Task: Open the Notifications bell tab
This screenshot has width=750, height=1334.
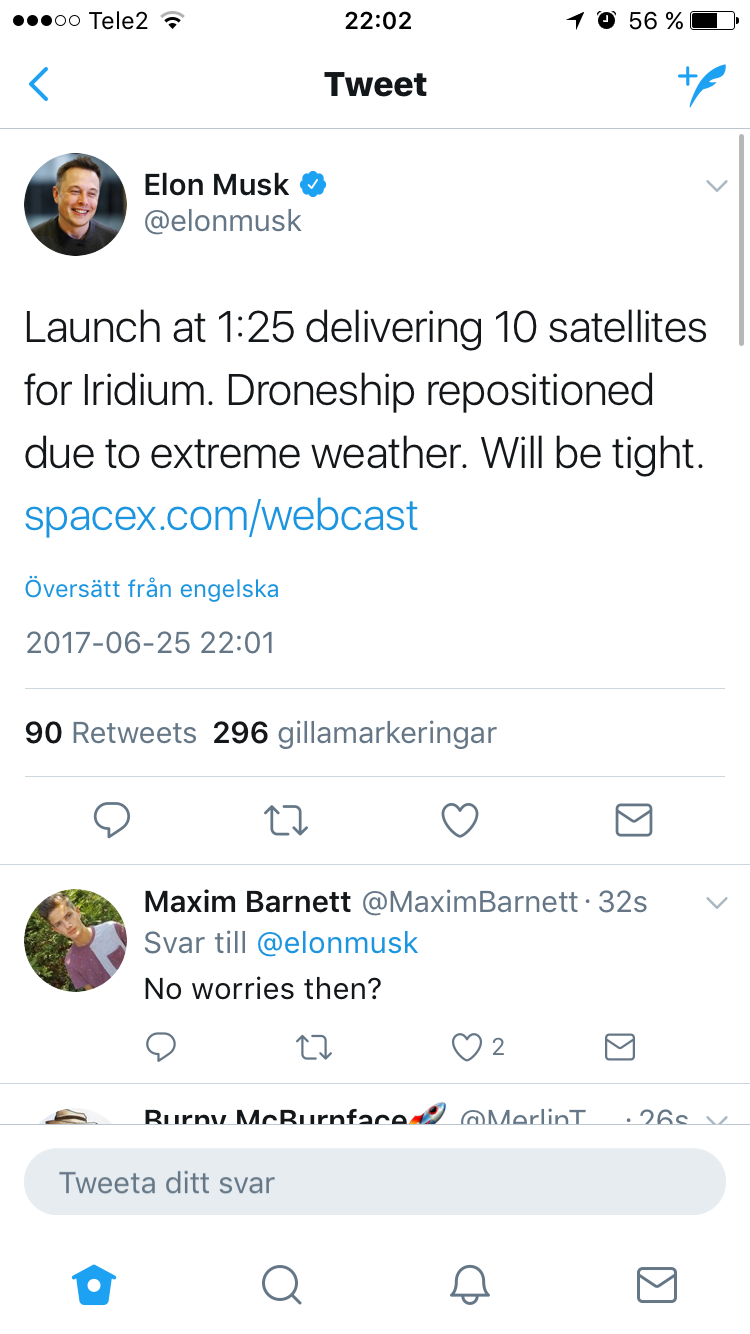Action: [x=469, y=1284]
